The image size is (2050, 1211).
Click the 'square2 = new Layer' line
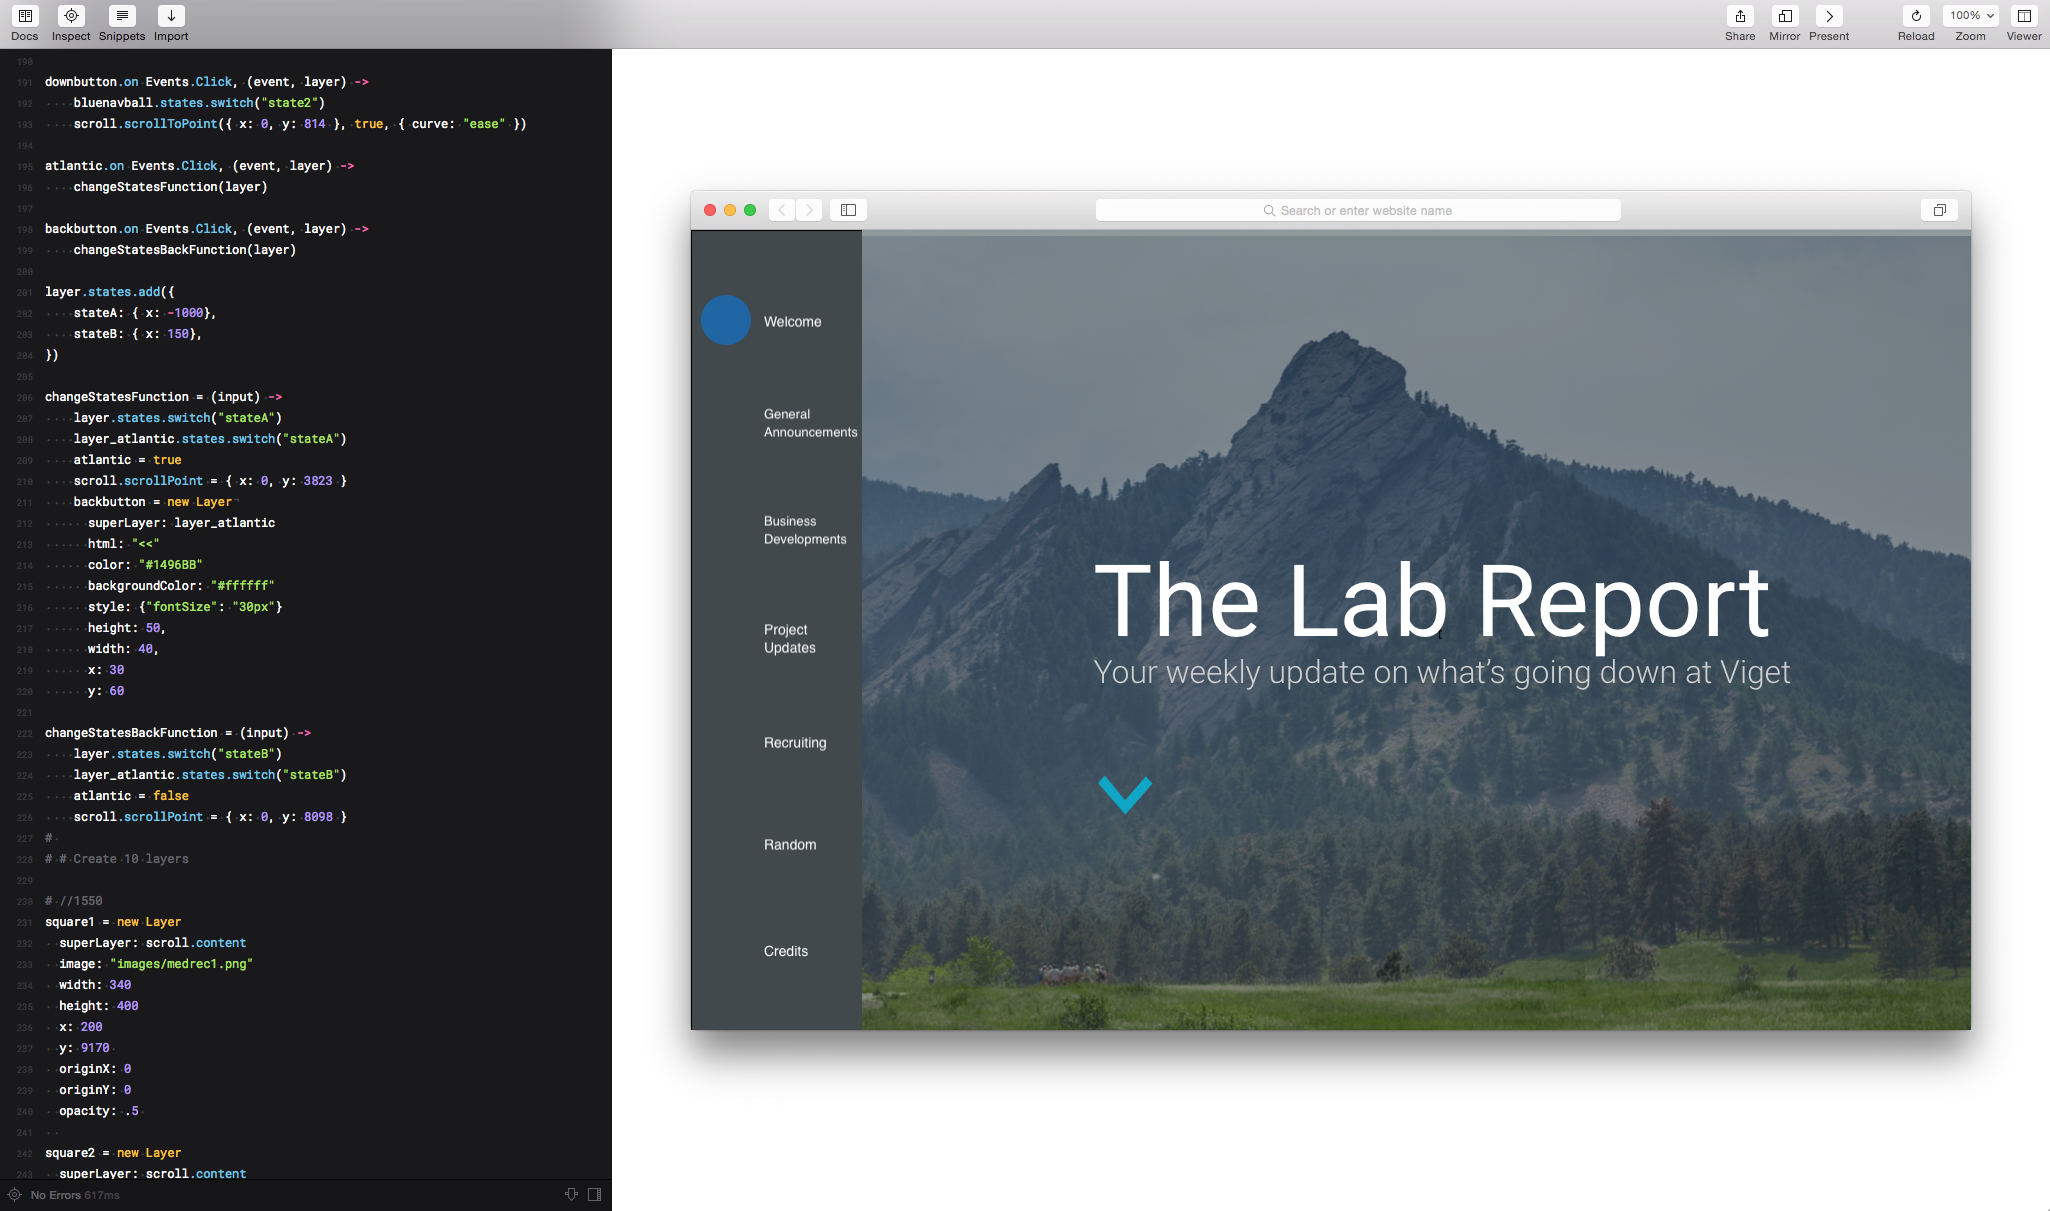point(113,1153)
